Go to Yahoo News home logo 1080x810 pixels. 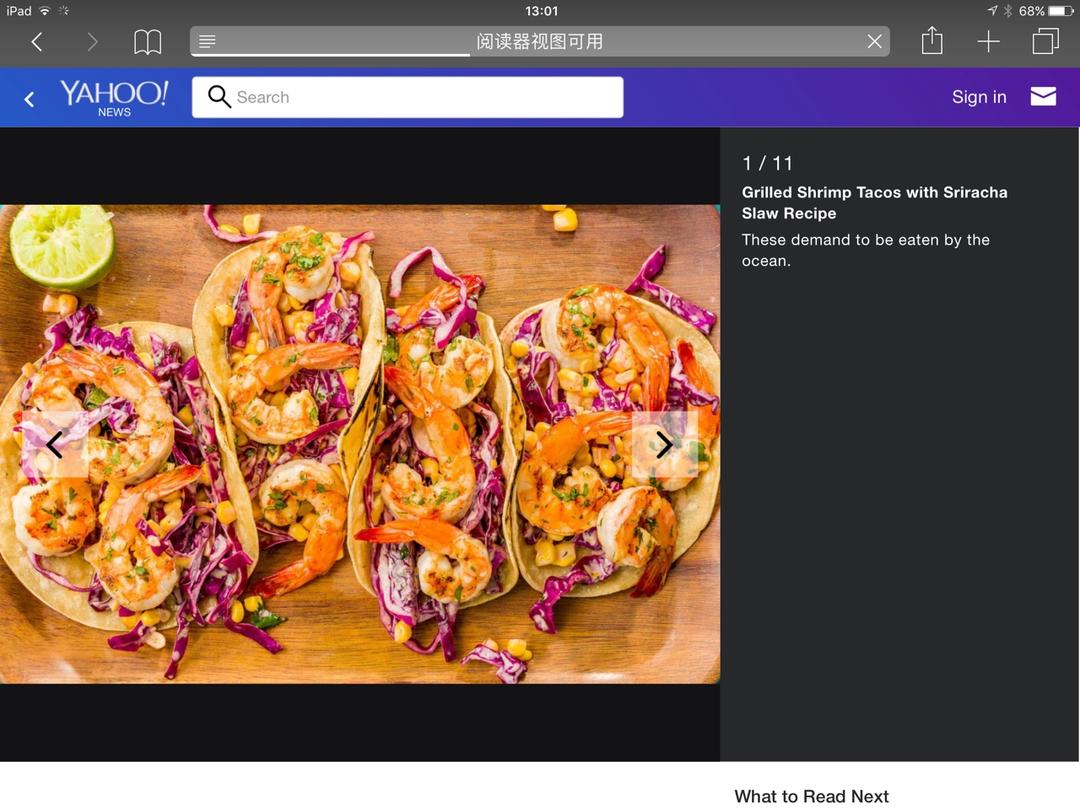(x=114, y=98)
